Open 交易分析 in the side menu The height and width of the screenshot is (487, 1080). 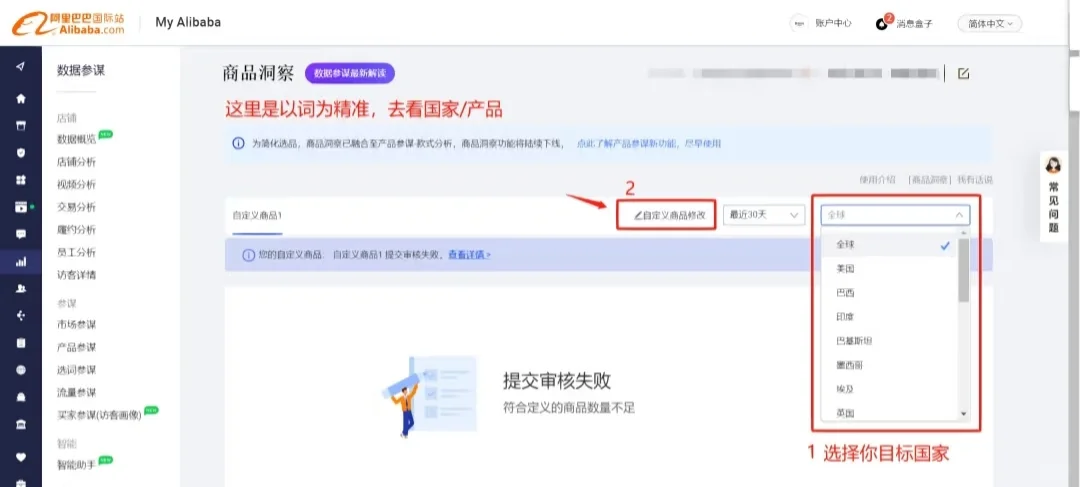76,207
